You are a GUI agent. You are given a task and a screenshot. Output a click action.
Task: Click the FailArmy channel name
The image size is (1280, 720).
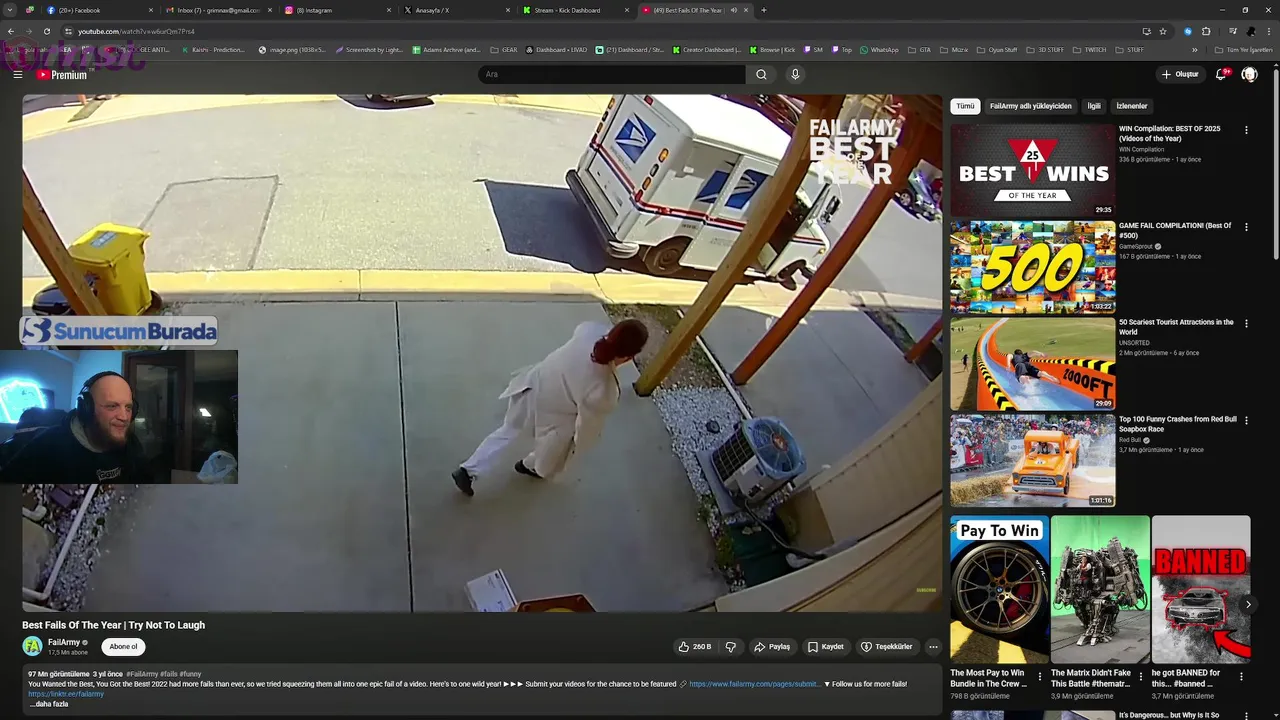point(64,642)
